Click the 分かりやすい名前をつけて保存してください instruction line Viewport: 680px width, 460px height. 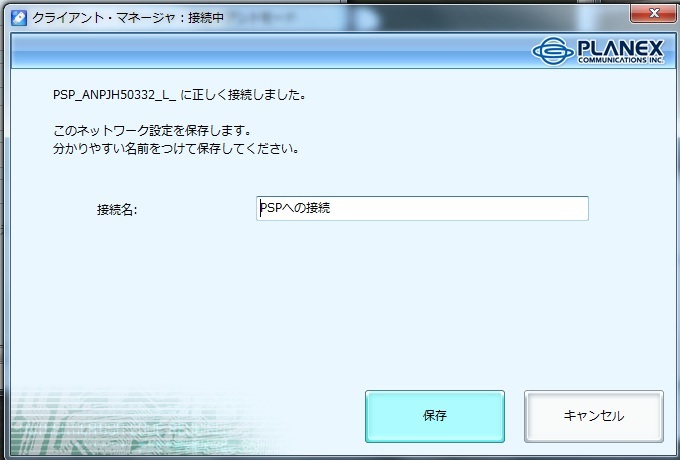pyautogui.click(x=176, y=149)
